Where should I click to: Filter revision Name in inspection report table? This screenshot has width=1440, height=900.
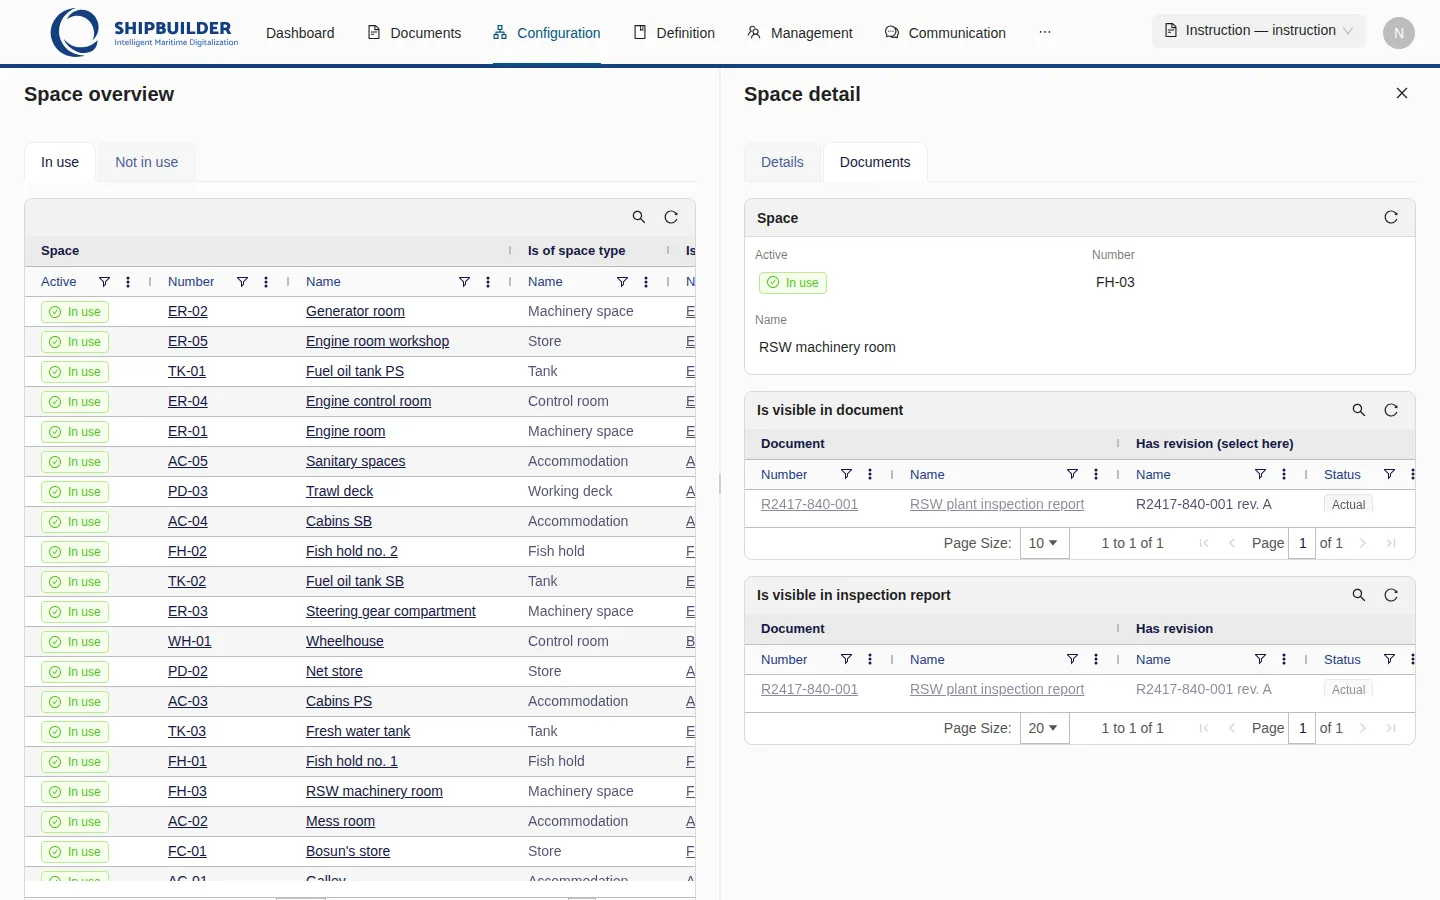coord(1260,659)
